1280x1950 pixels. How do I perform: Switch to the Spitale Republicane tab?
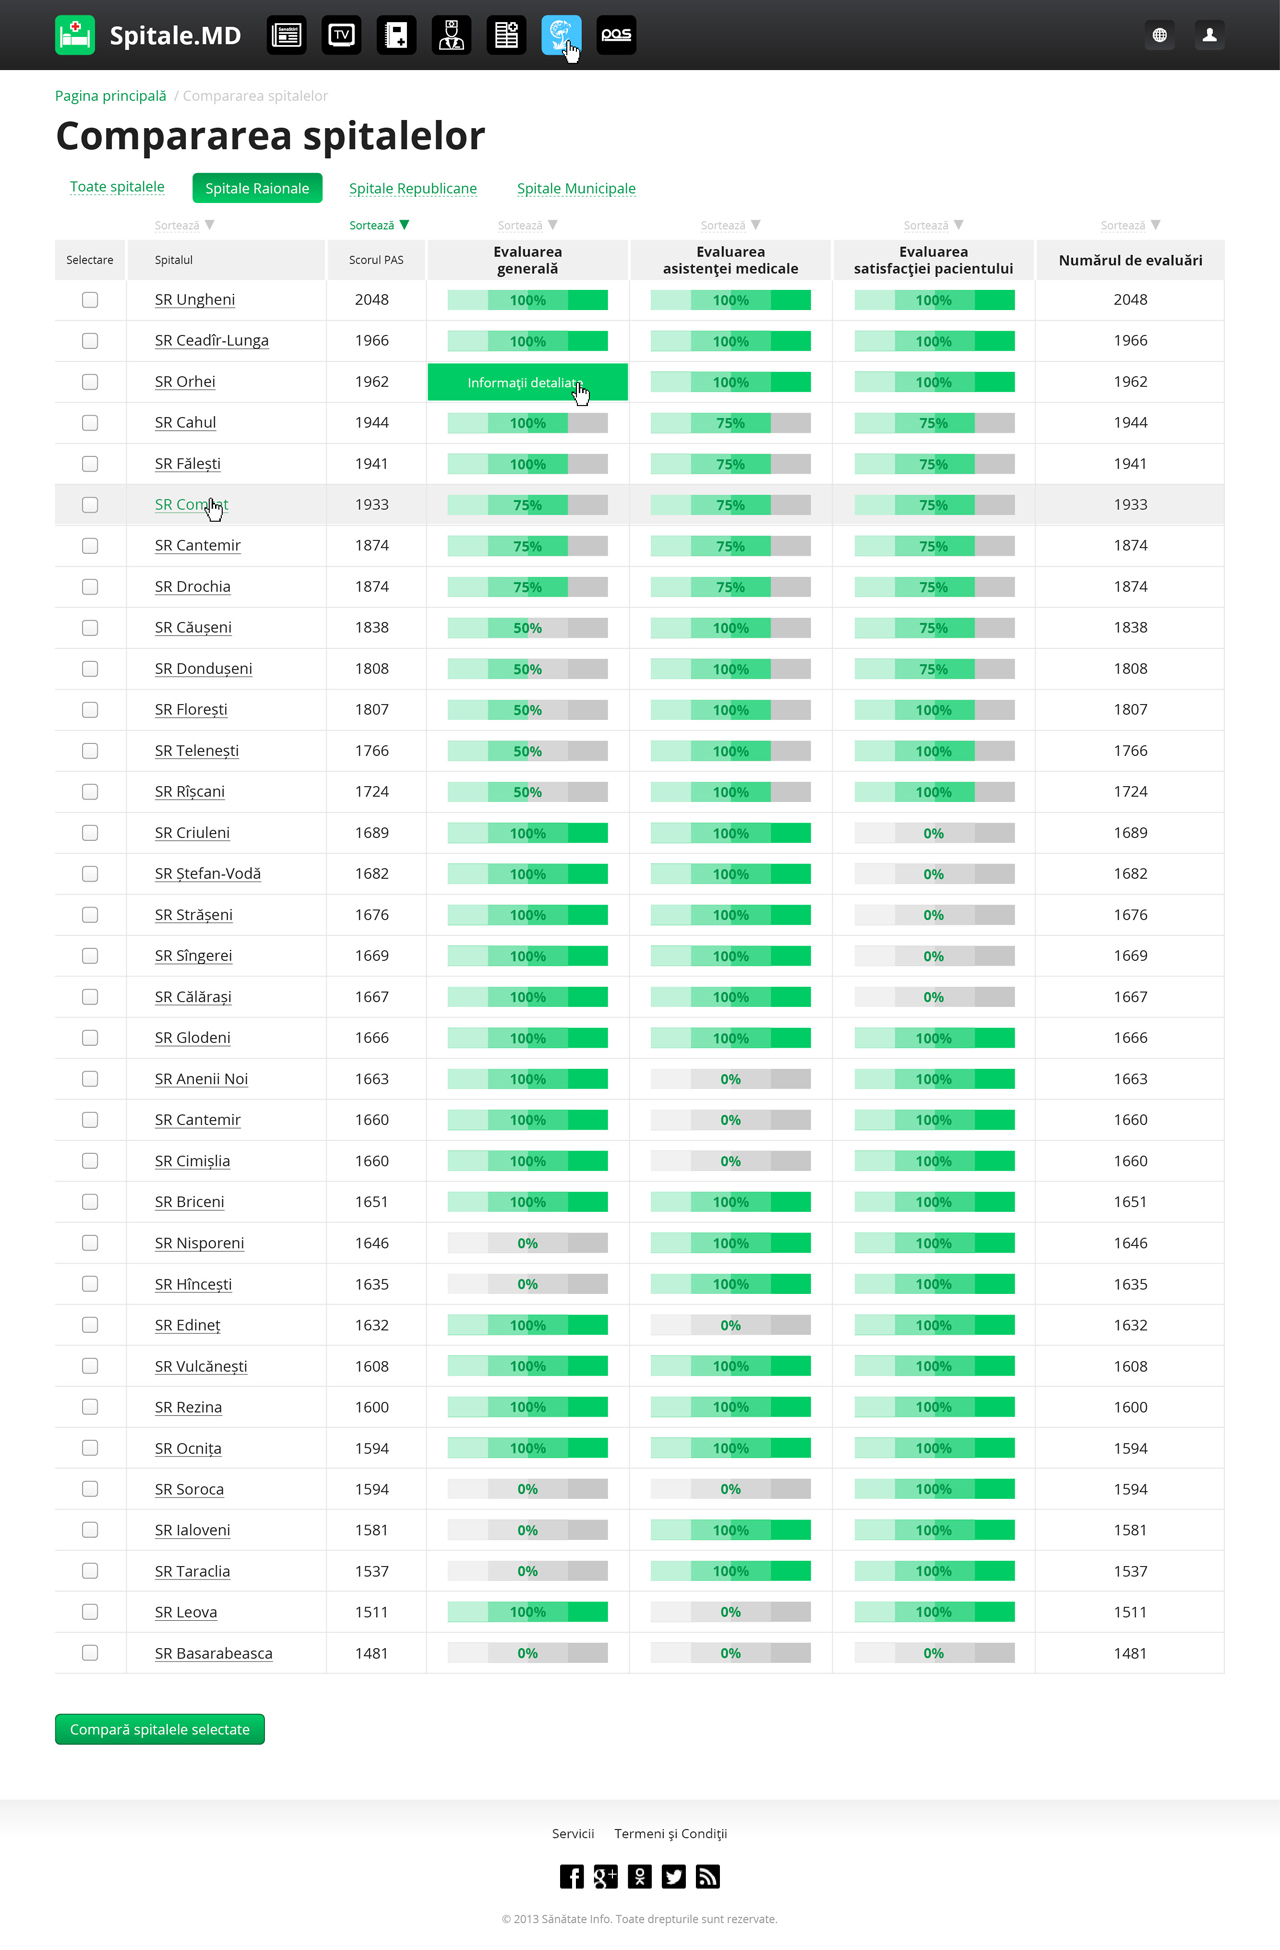pos(413,188)
